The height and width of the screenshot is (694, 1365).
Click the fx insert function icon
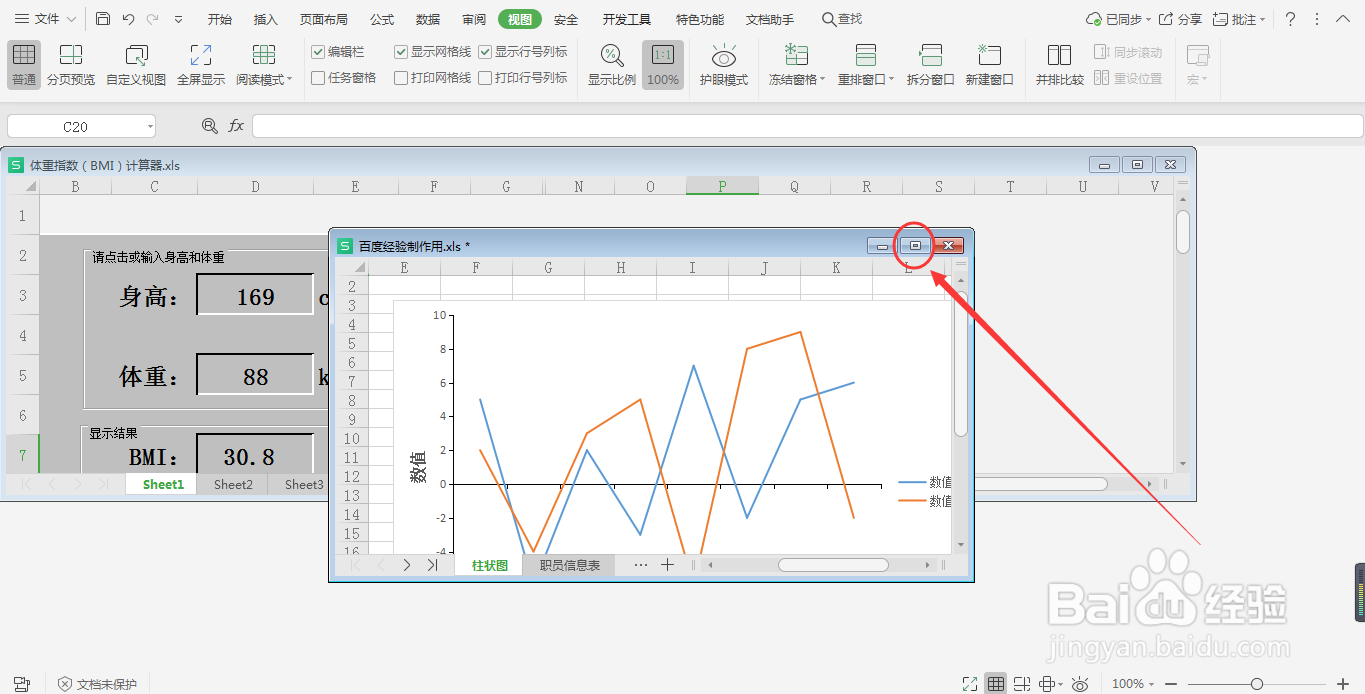coord(236,126)
